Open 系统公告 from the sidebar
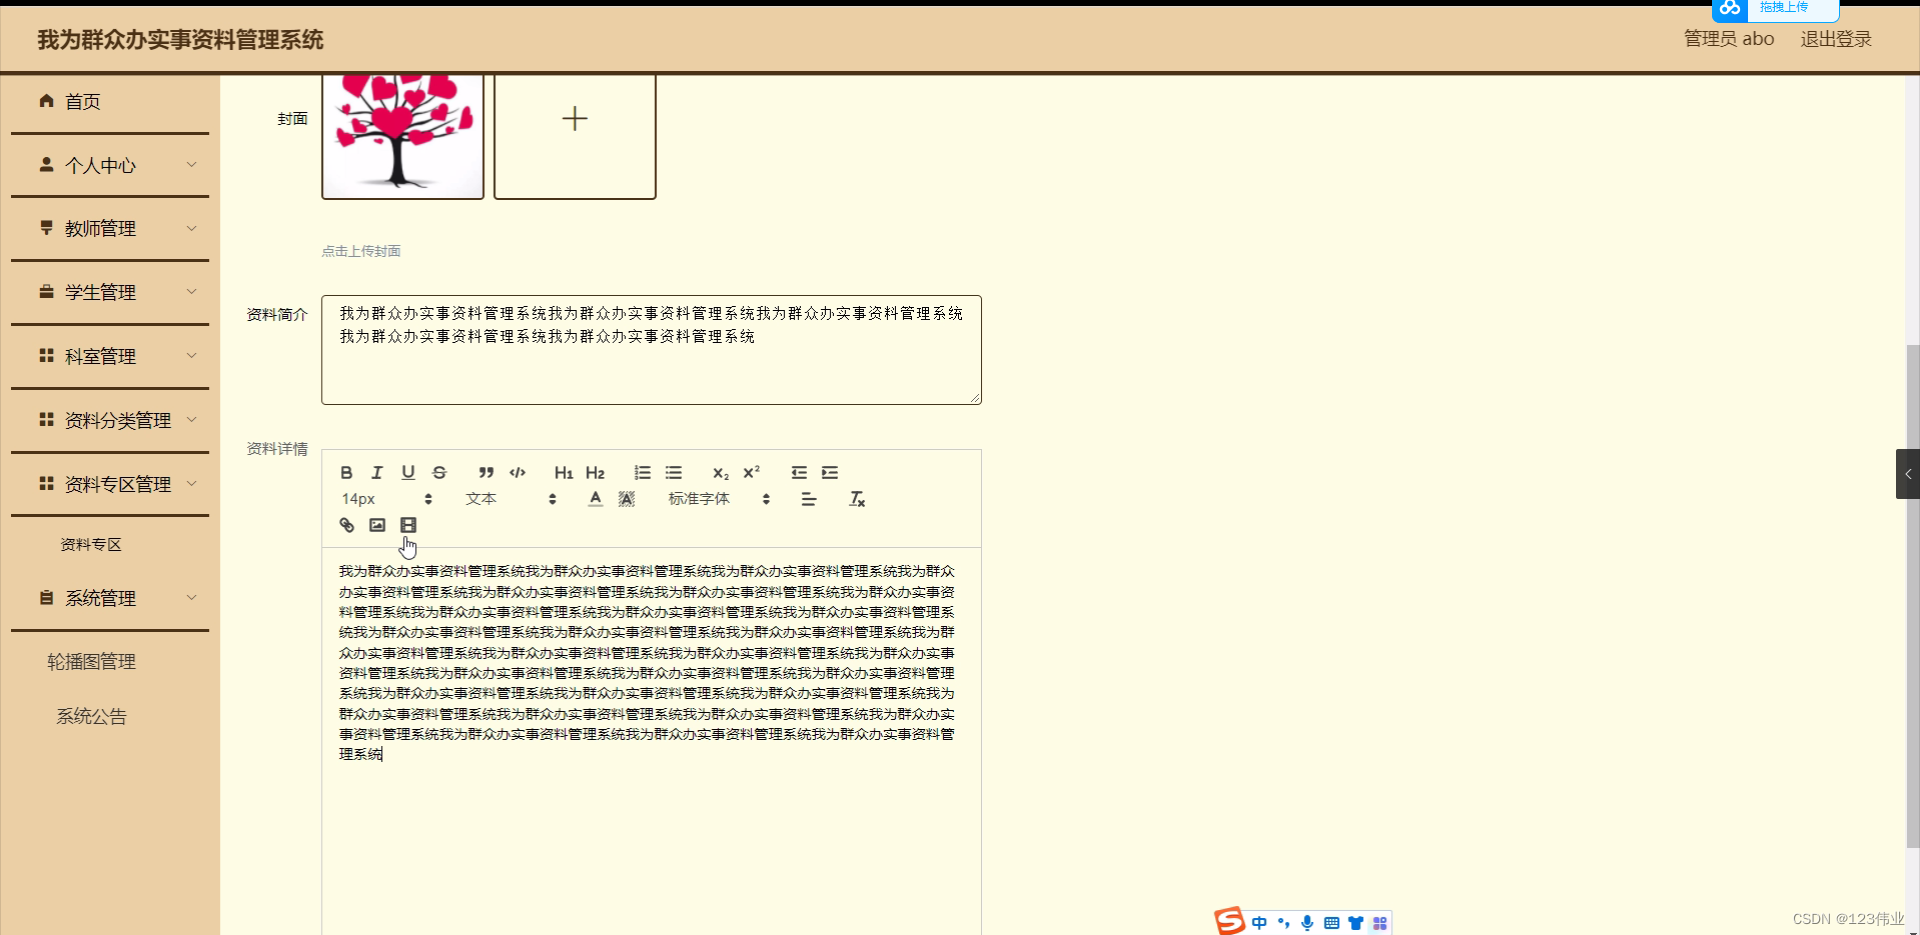This screenshot has height=935, width=1920. (x=91, y=715)
